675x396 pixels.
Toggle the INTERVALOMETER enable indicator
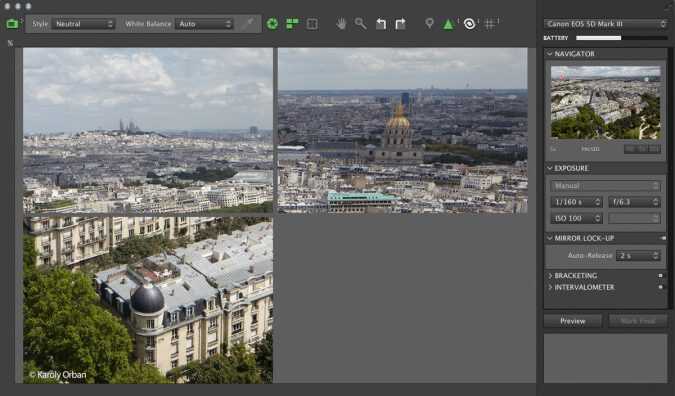point(660,287)
